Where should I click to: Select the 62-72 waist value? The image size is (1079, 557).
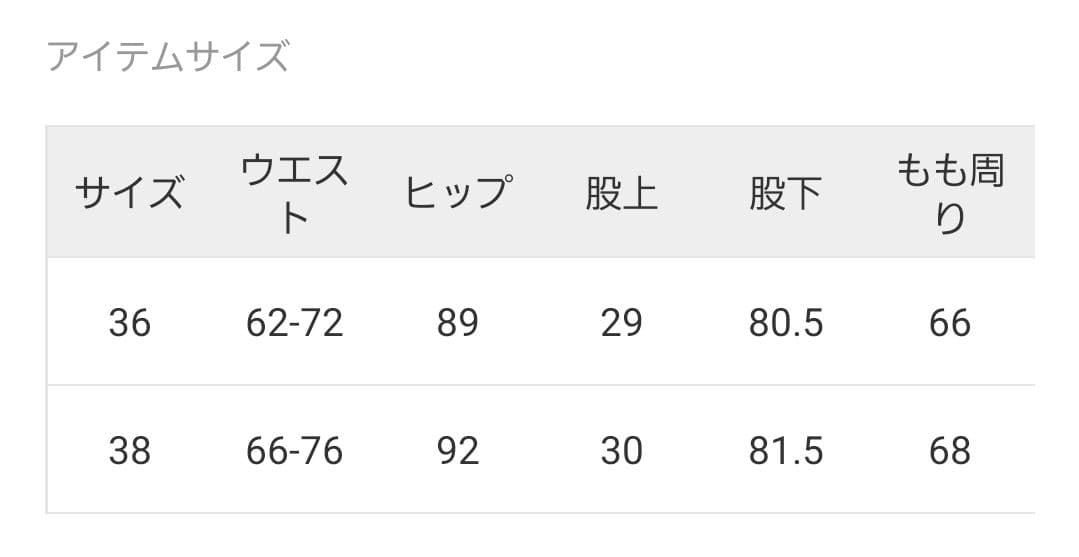[x=294, y=323]
